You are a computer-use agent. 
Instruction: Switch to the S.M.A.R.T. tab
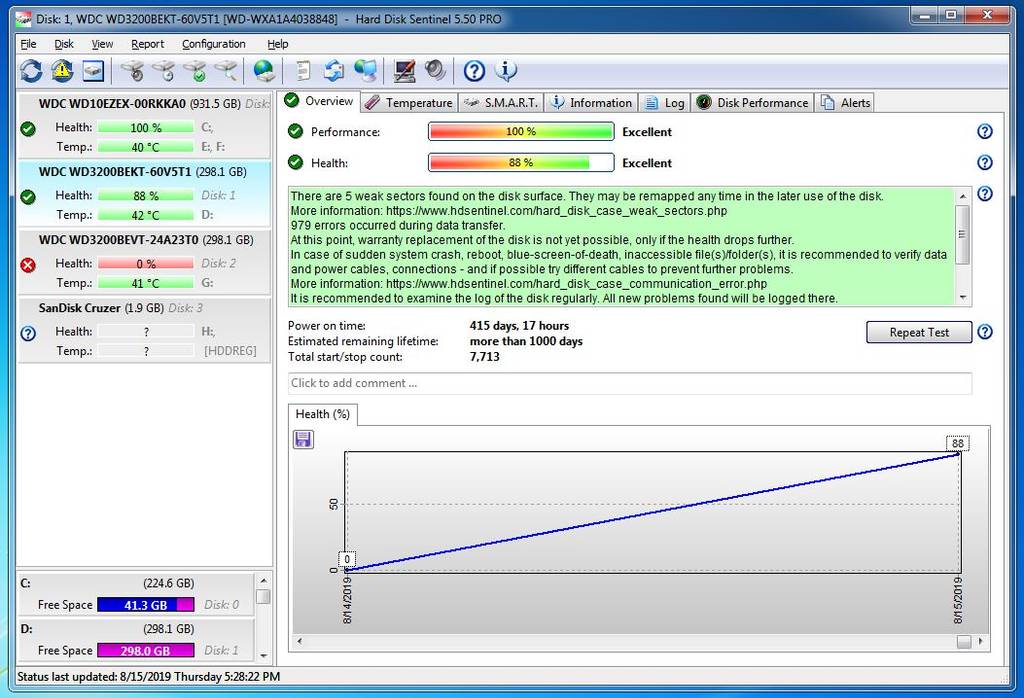[500, 103]
